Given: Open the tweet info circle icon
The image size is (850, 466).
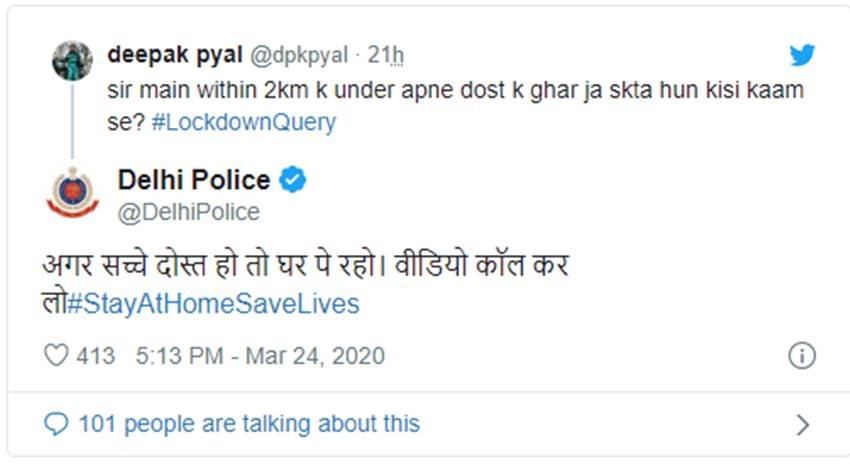Looking at the screenshot, I should pyautogui.click(x=802, y=356).
